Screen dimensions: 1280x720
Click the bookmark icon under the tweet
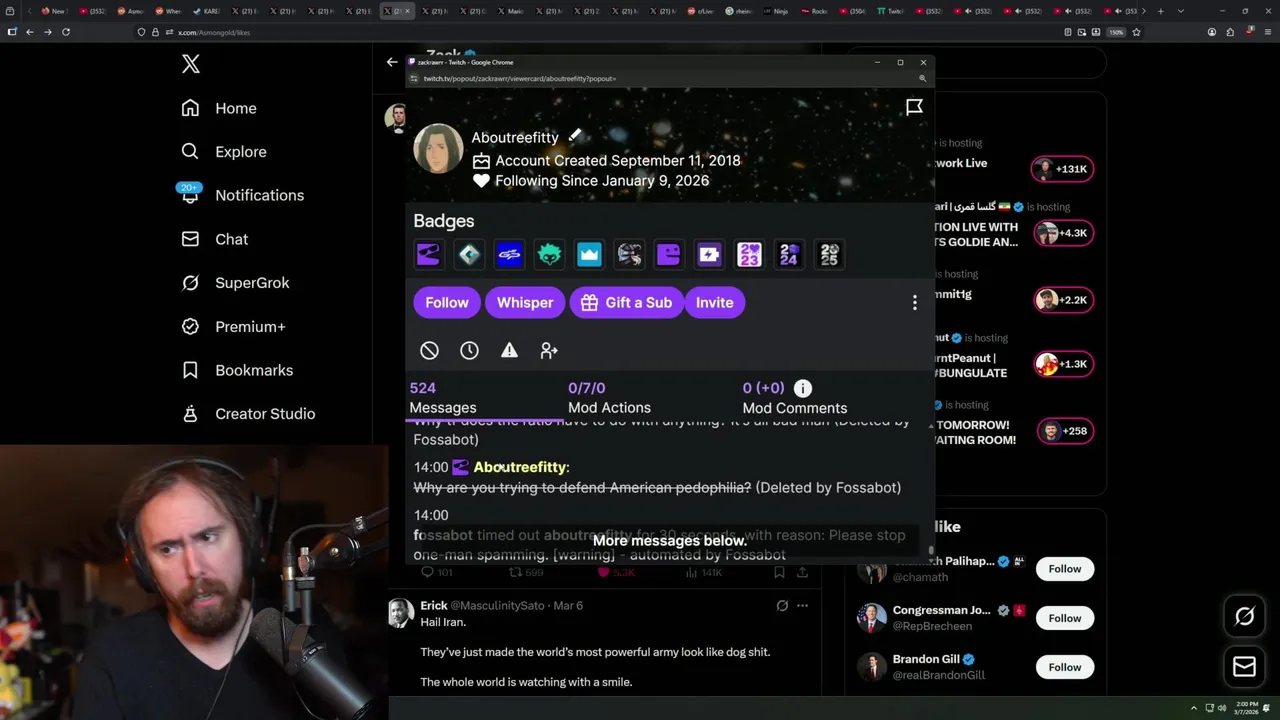781,572
